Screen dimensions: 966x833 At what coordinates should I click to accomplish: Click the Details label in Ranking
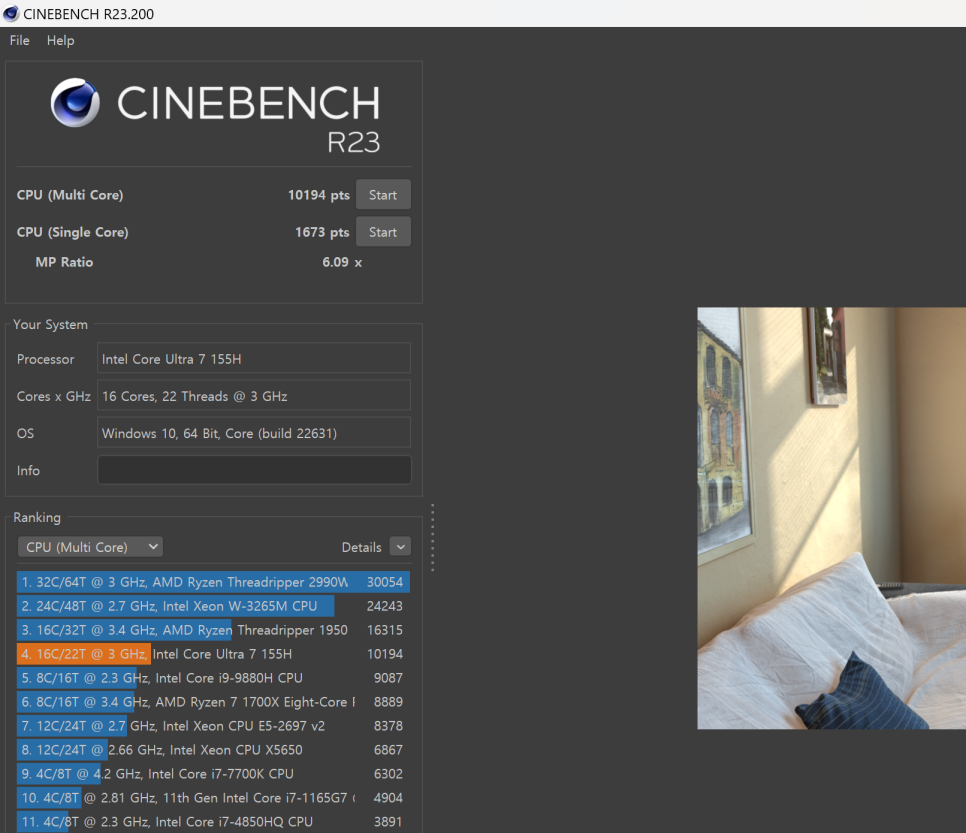(x=361, y=547)
